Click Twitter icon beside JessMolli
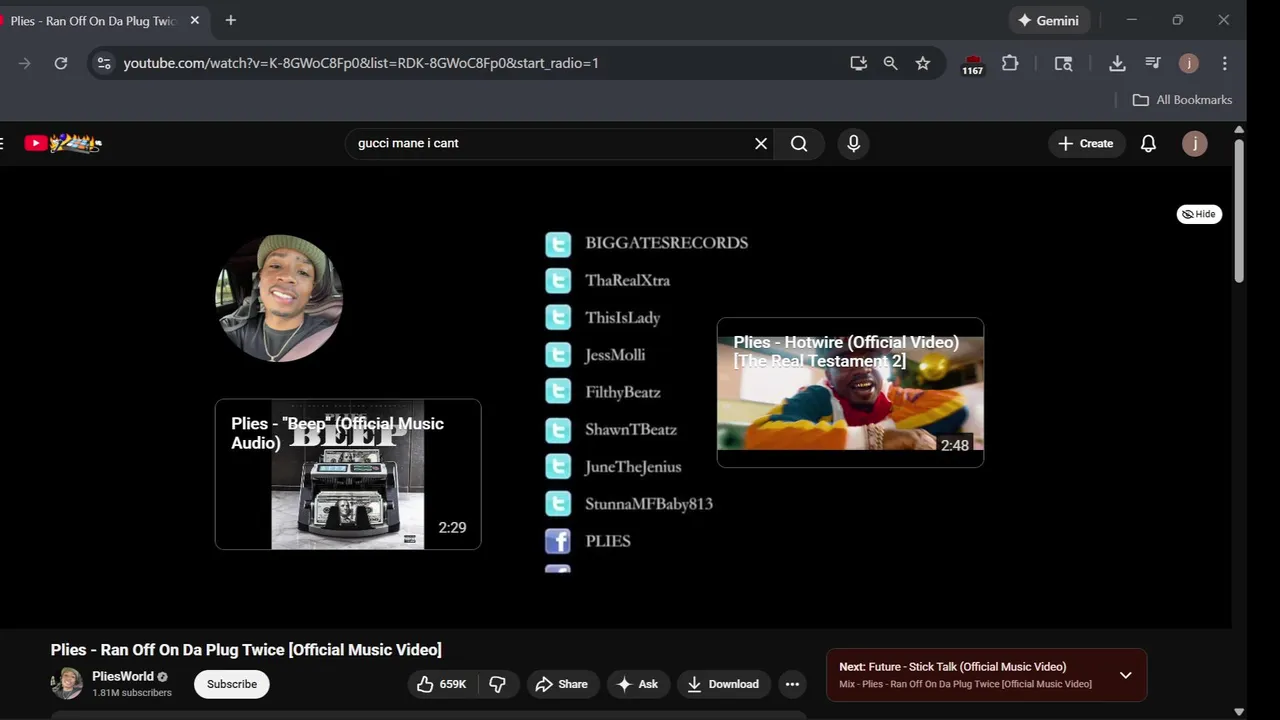This screenshot has height=720, width=1280. click(x=558, y=355)
